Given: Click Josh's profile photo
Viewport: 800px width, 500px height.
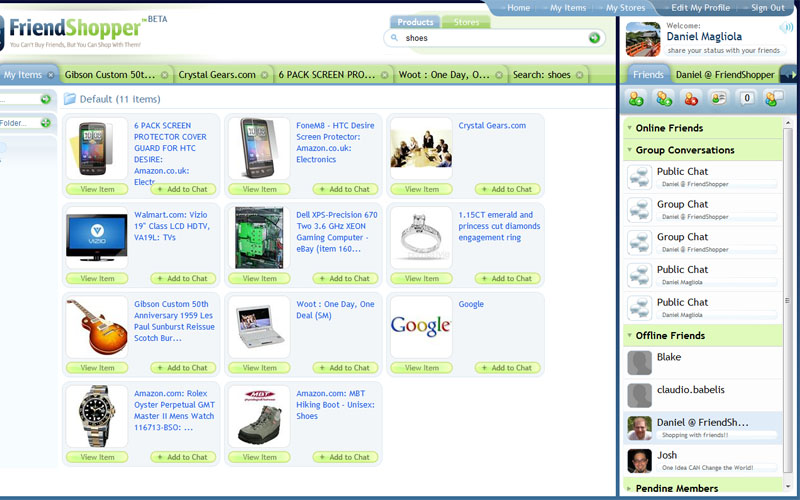Looking at the screenshot, I should click(x=639, y=461).
